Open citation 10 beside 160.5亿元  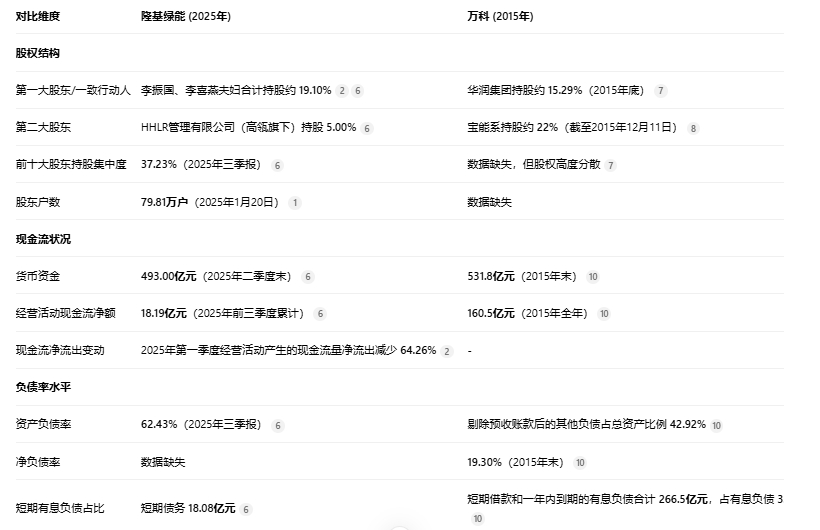(604, 314)
